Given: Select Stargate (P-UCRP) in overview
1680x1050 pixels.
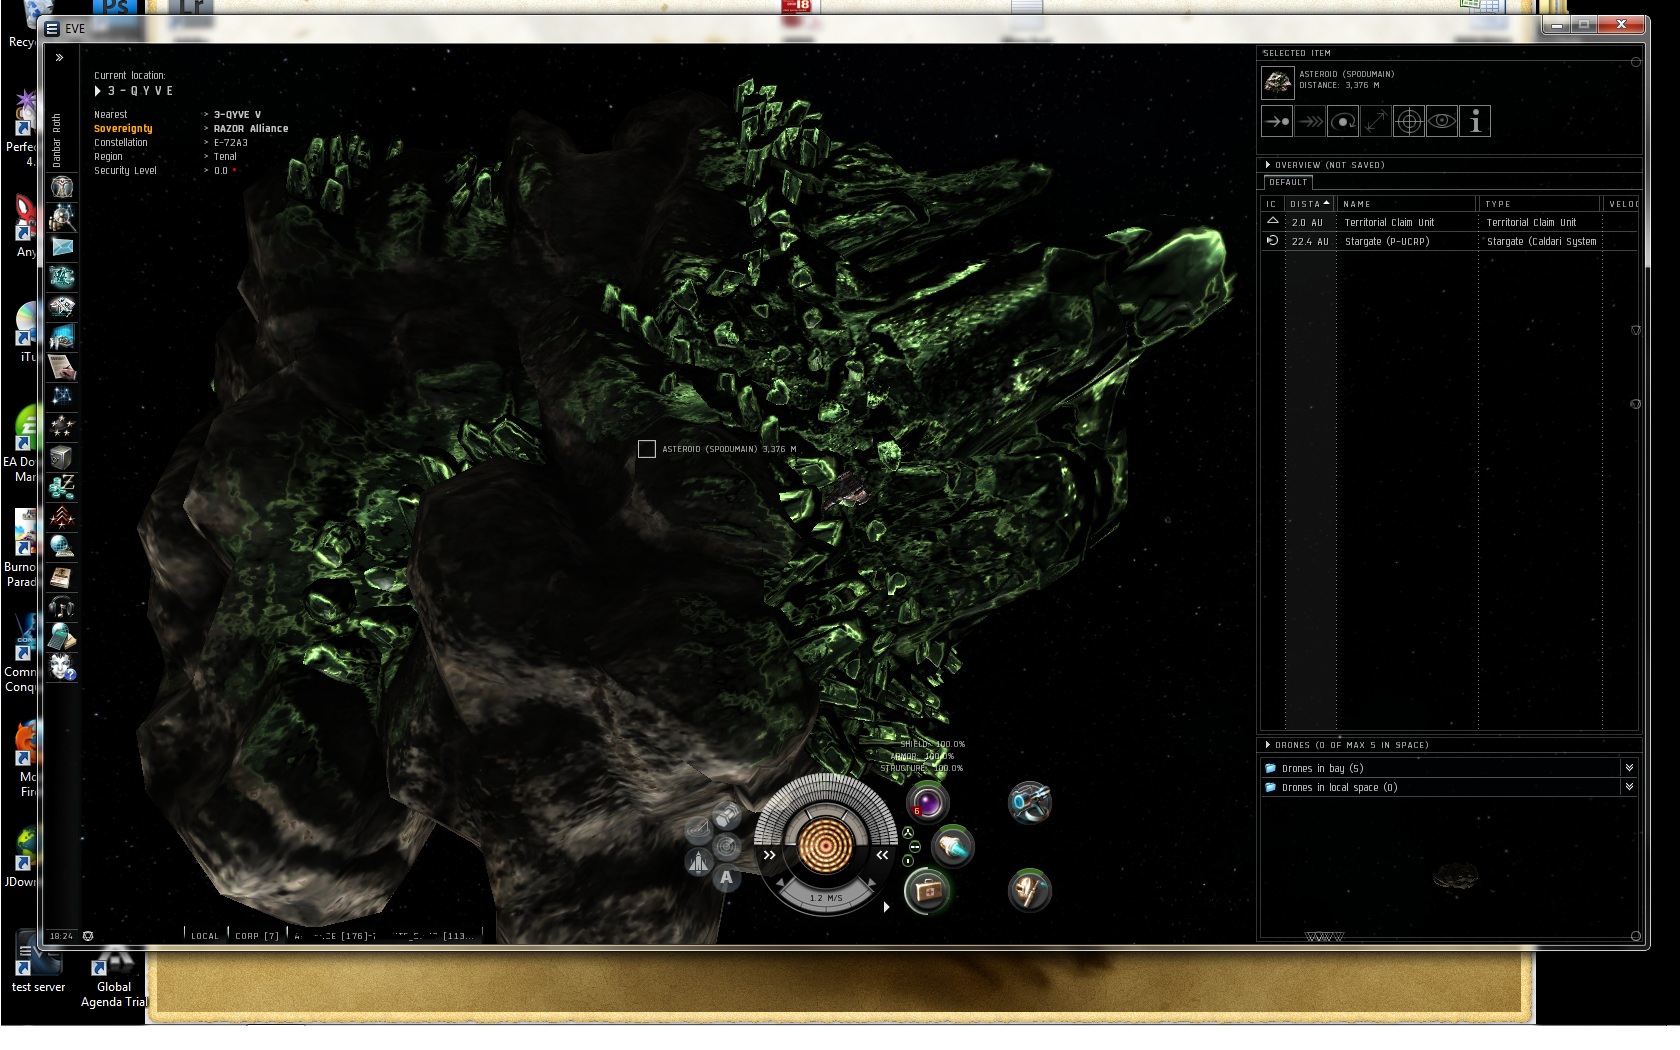Looking at the screenshot, I should [1386, 241].
